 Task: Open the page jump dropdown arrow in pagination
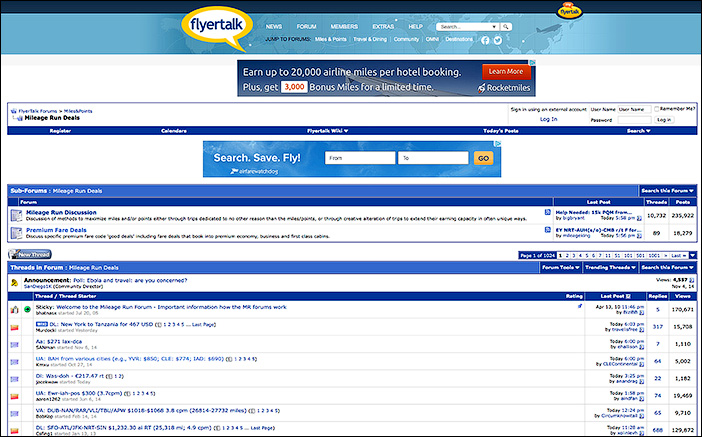[693, 255]
